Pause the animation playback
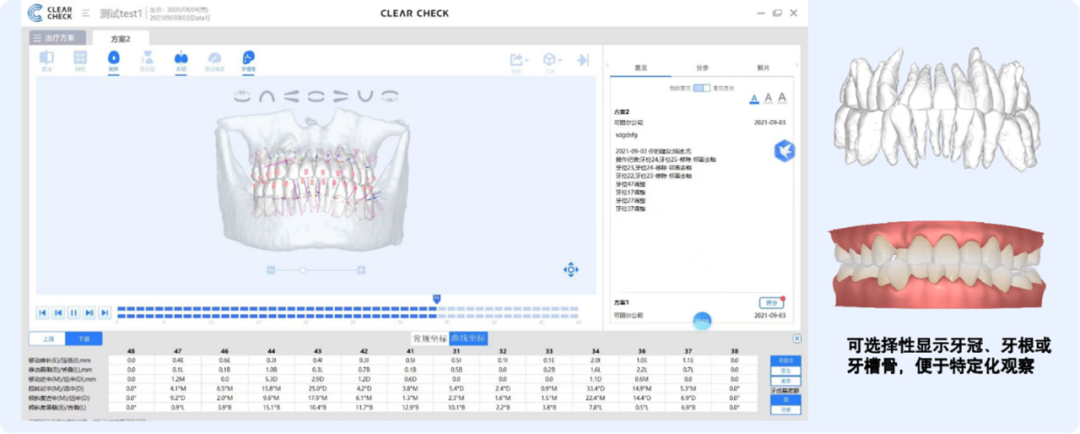Screen dimensions: 1080x434 click(x=74, y=312)
